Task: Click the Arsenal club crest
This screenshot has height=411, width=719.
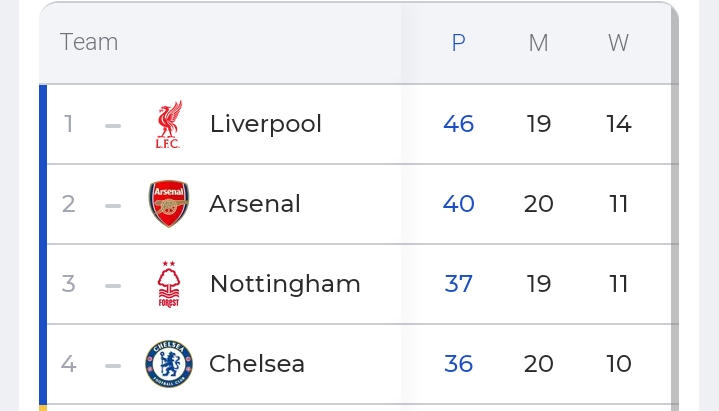Action: 169,204
